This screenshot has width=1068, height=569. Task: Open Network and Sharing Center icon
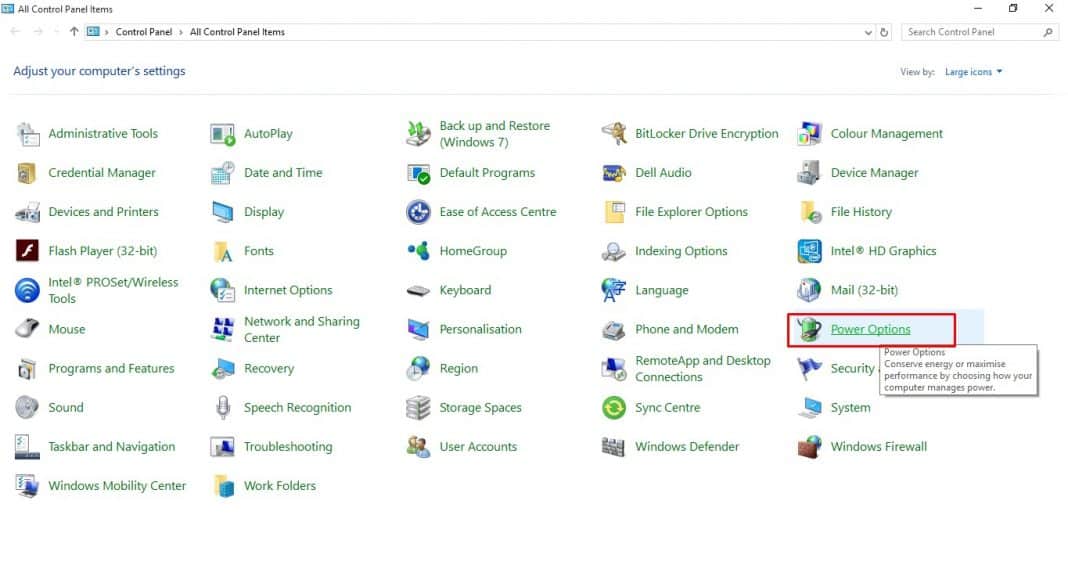[223, 330]
